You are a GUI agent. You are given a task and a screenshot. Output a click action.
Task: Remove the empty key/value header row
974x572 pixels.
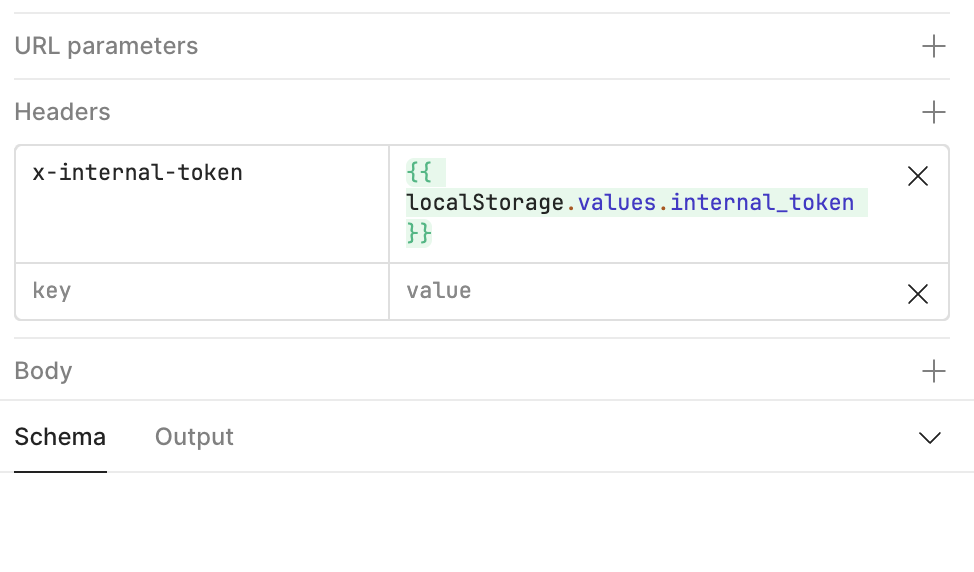(917, 294)
